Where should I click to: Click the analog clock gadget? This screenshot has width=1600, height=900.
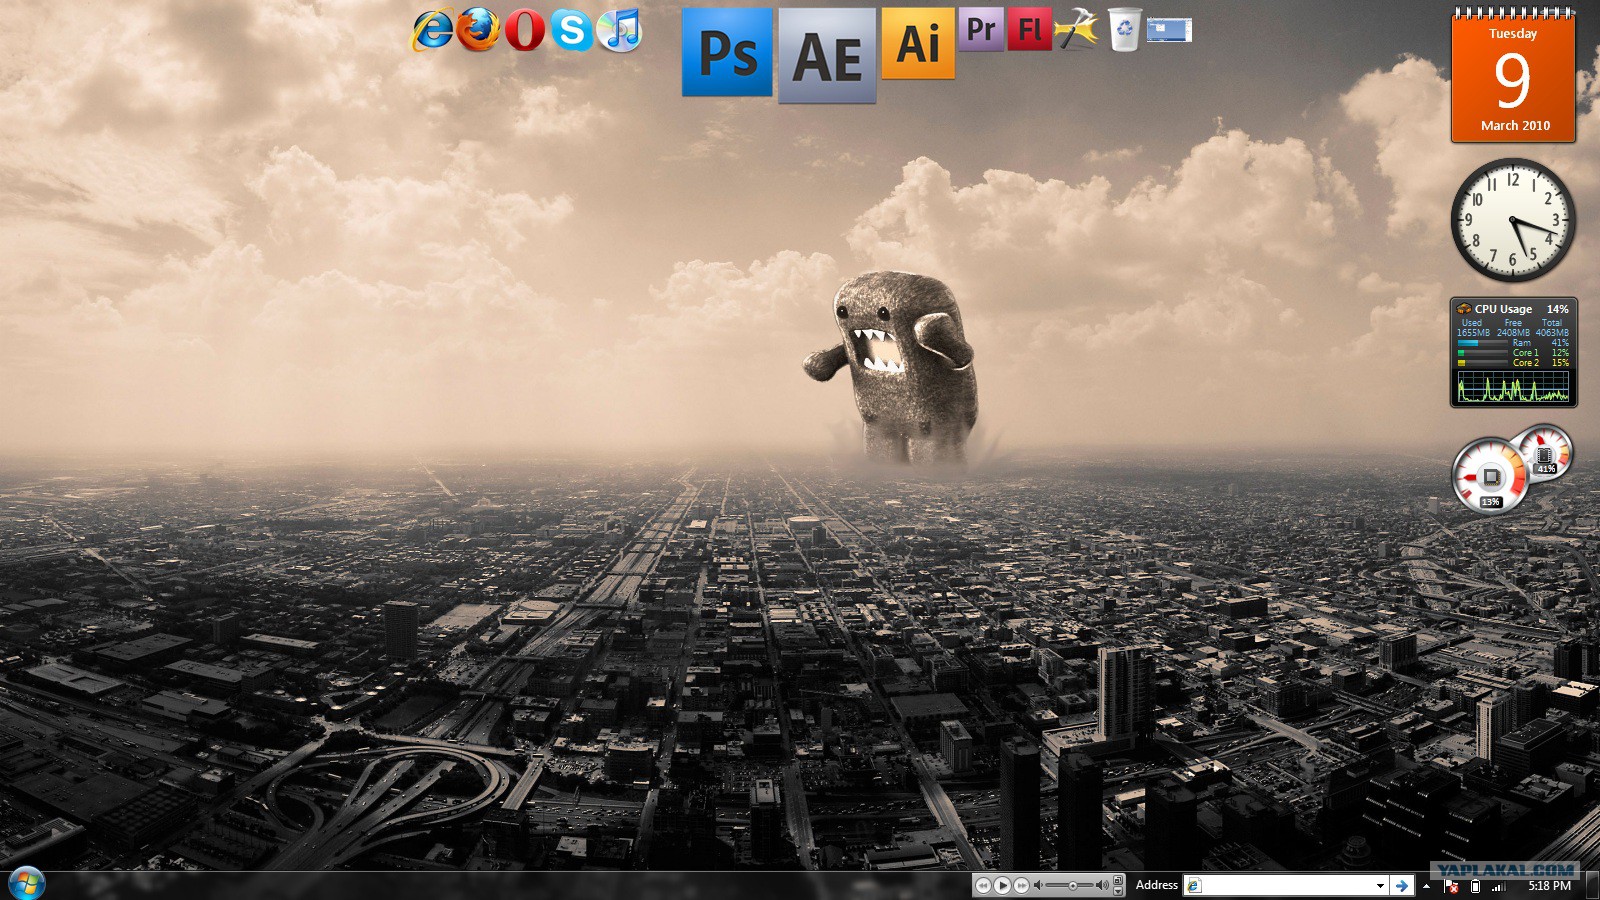[x=1513, y=220]
